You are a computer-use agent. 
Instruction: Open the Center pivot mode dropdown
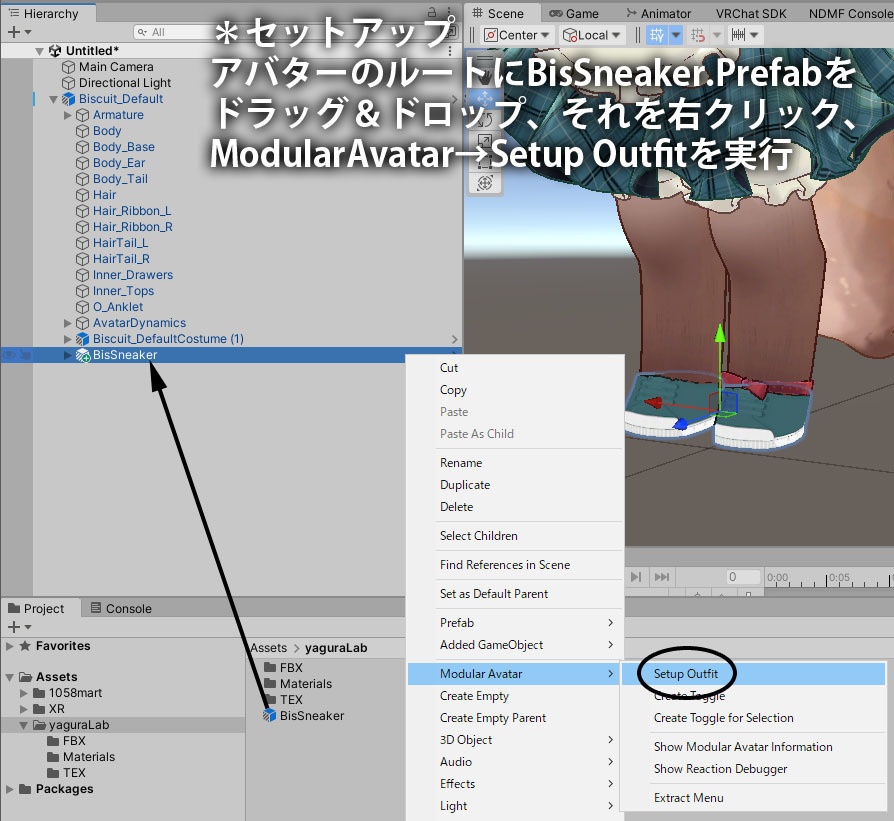pos(516,34)
